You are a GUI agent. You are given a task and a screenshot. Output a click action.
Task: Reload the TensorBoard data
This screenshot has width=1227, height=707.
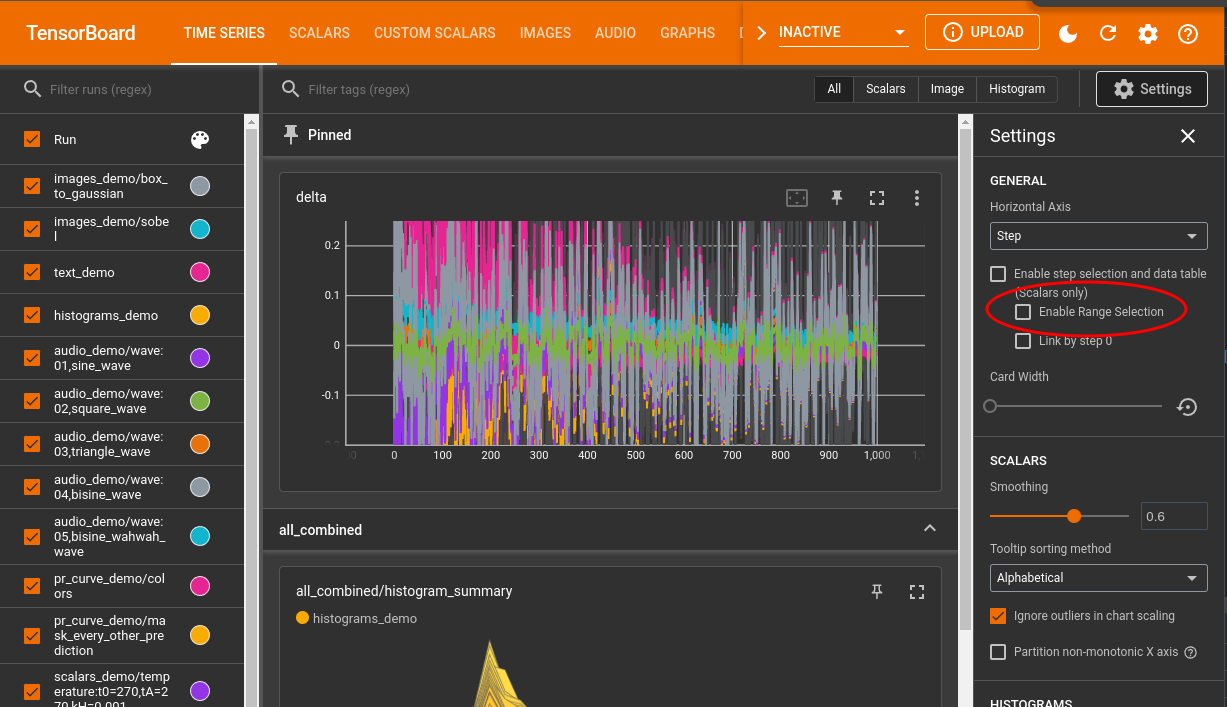point(1108,32)
